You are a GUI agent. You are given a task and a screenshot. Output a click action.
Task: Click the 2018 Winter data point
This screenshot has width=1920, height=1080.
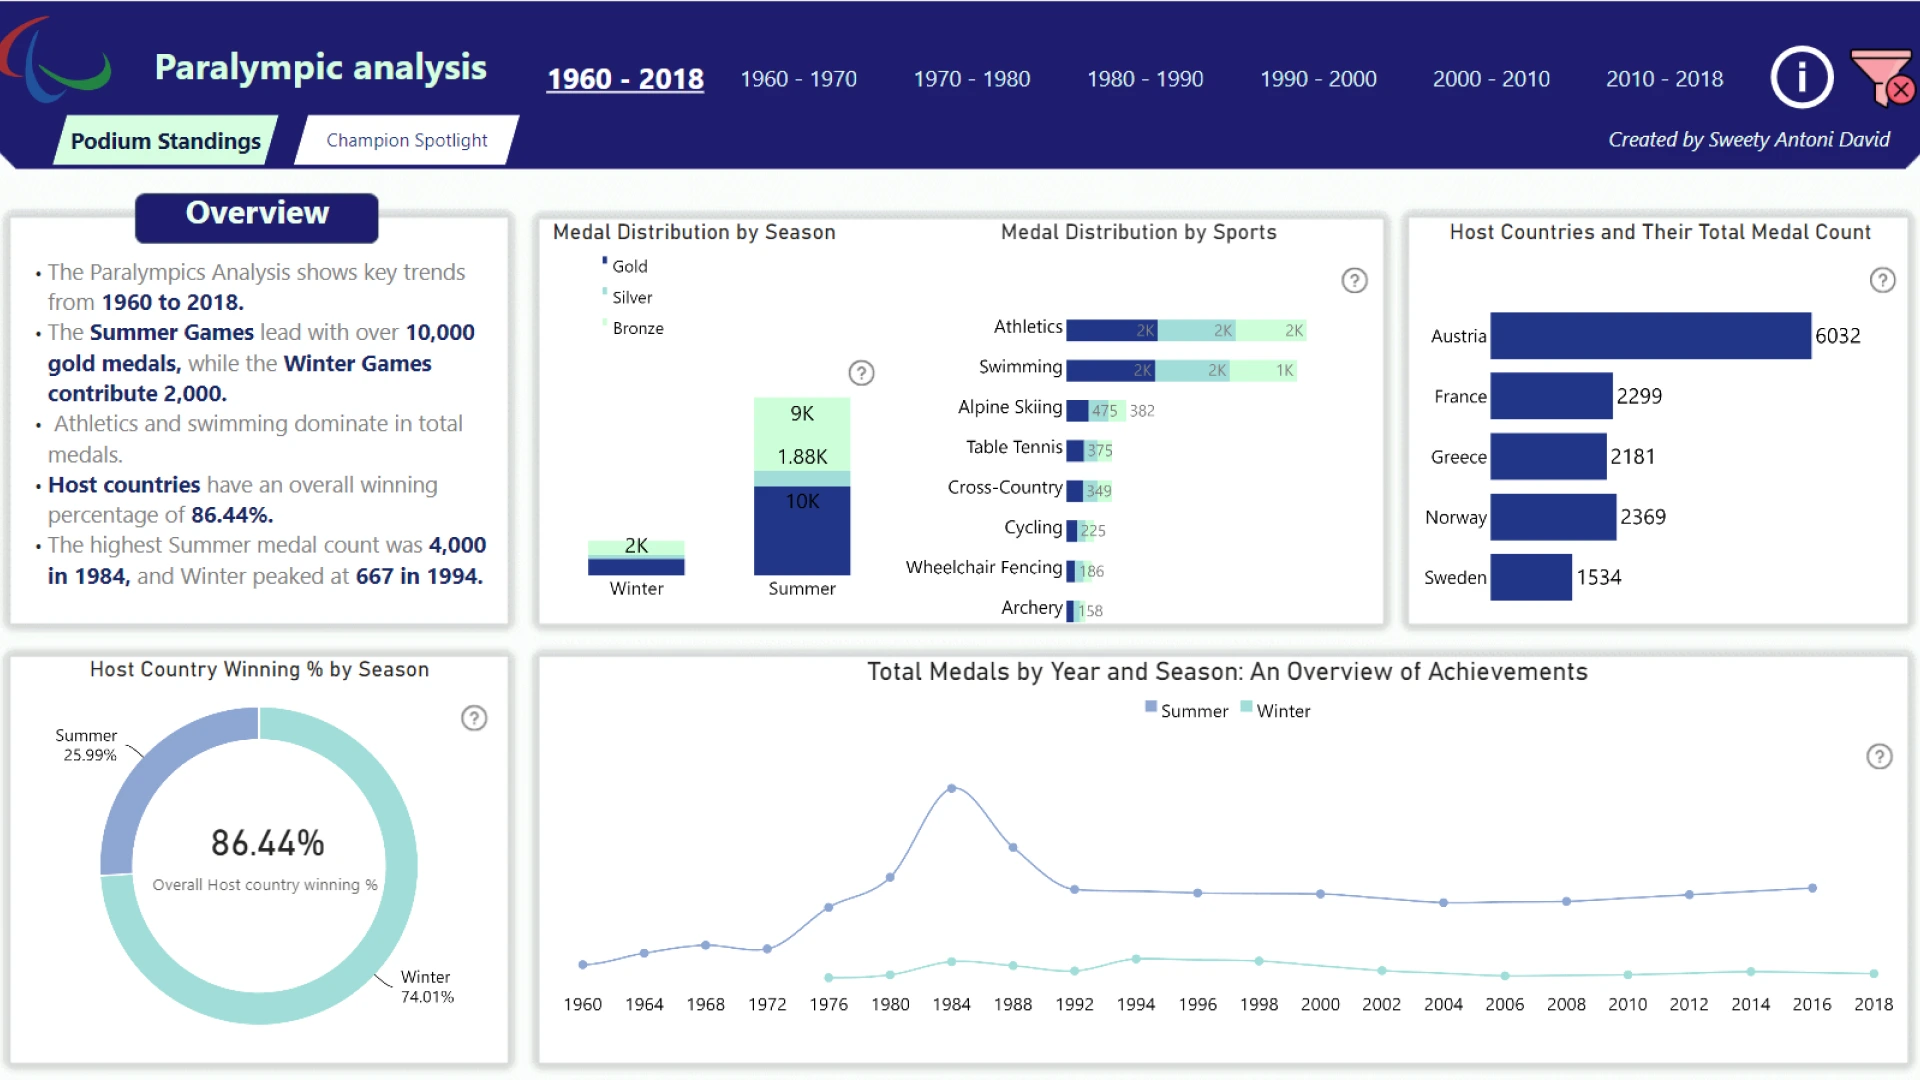tap(1873, 973)
